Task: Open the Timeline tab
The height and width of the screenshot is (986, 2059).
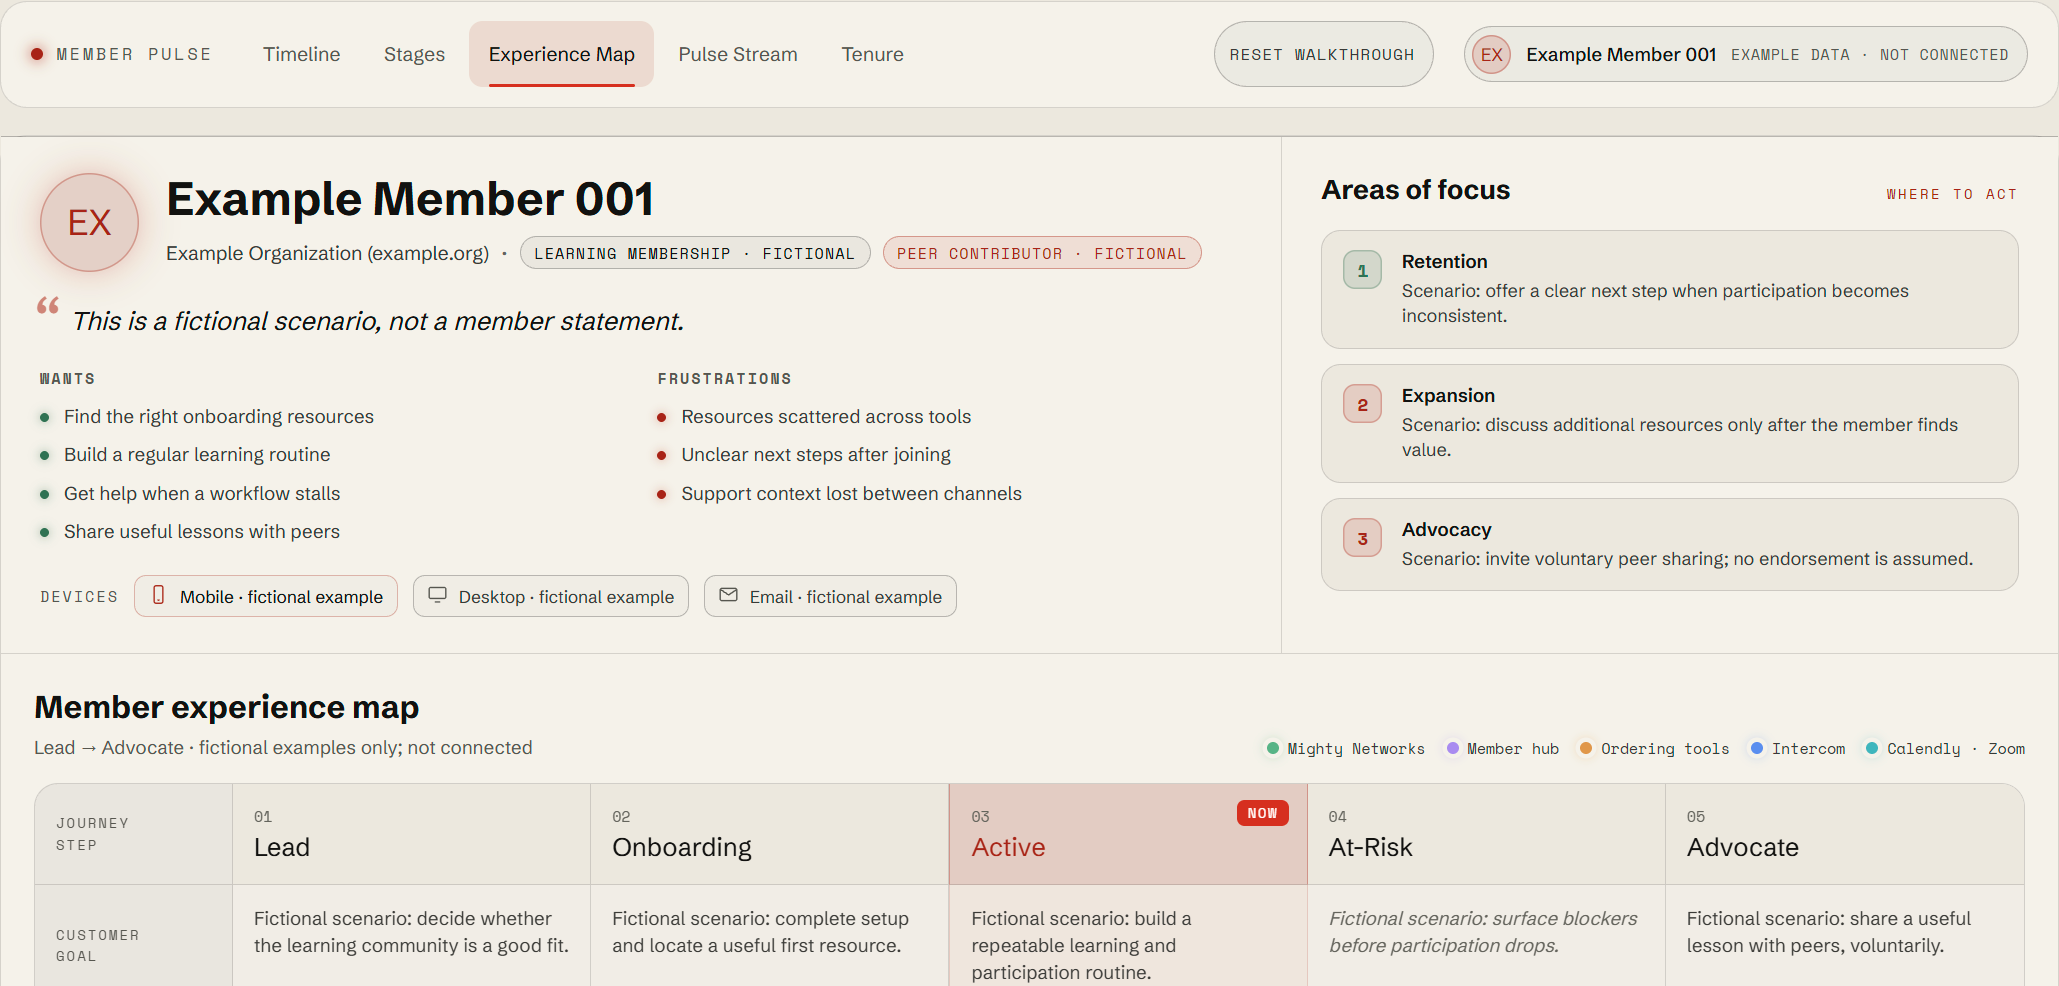Action: click(302, 54)
